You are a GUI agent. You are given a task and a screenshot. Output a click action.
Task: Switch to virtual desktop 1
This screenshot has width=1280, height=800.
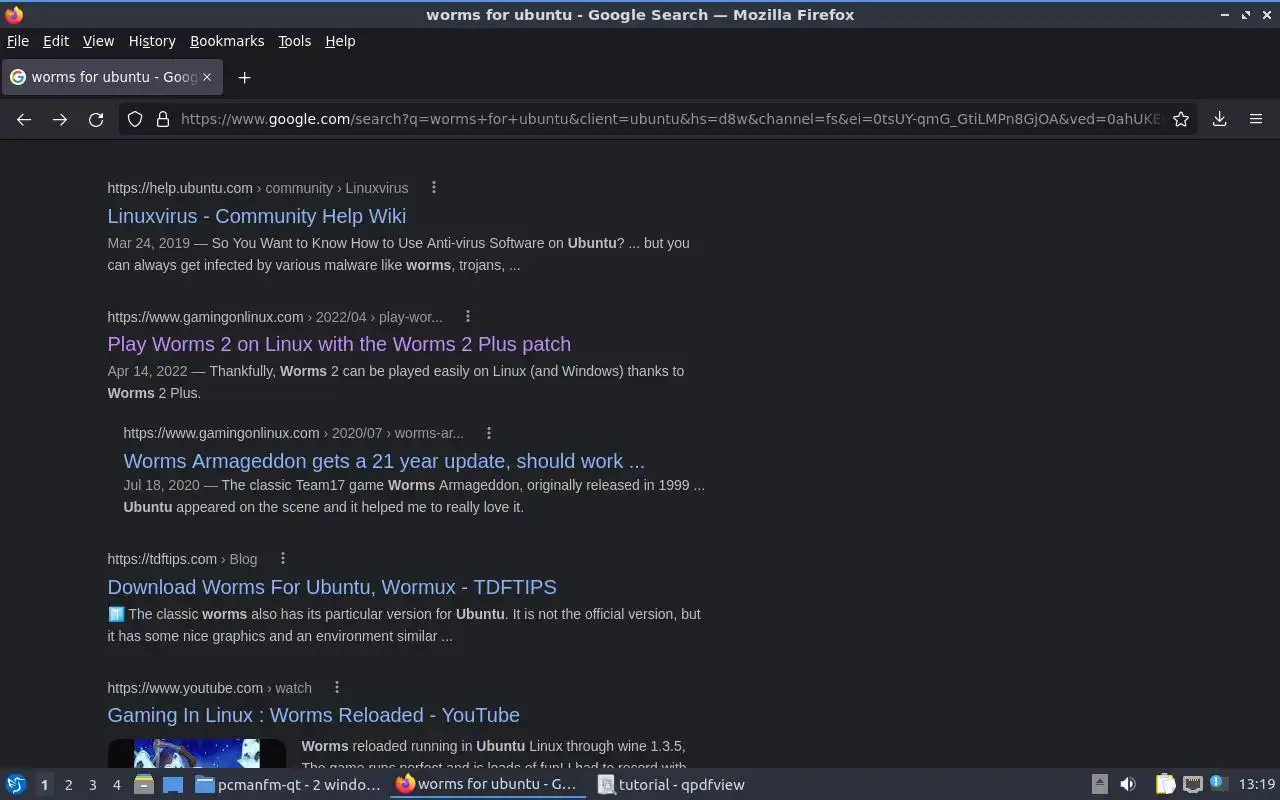[44, 785]
